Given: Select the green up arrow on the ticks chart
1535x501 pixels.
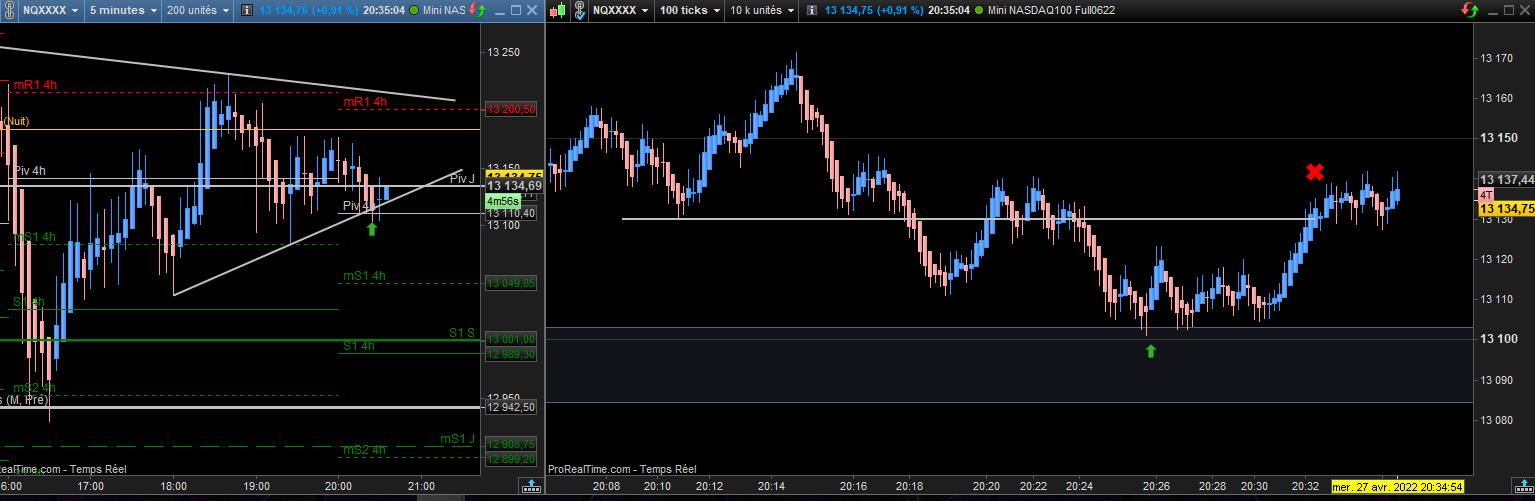Looking at the screenshot, I should [1150, 351].
